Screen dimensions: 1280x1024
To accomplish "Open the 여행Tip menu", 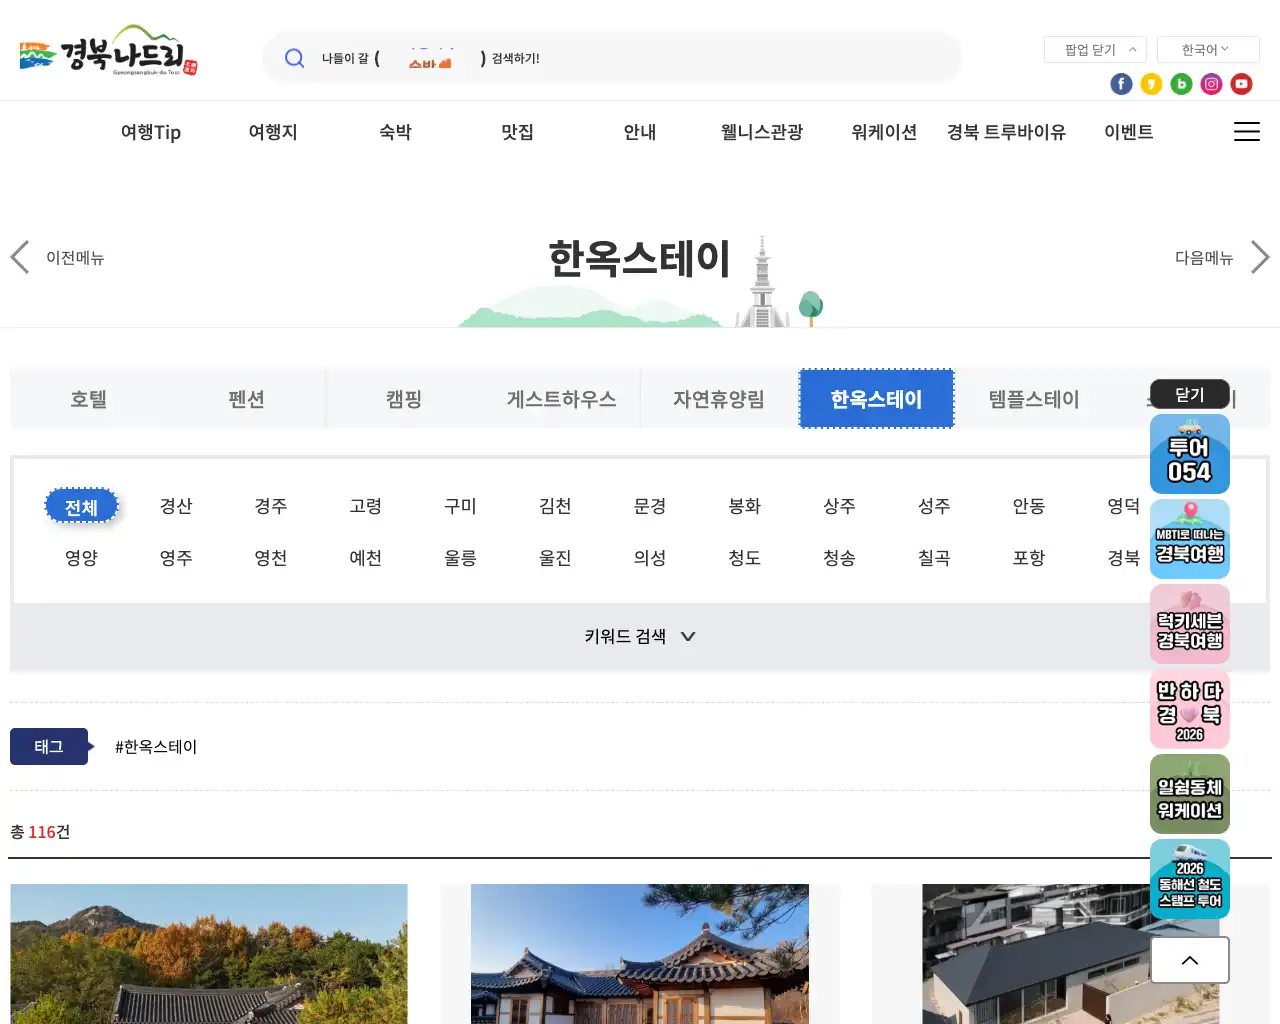I will [x=151, y=132].
